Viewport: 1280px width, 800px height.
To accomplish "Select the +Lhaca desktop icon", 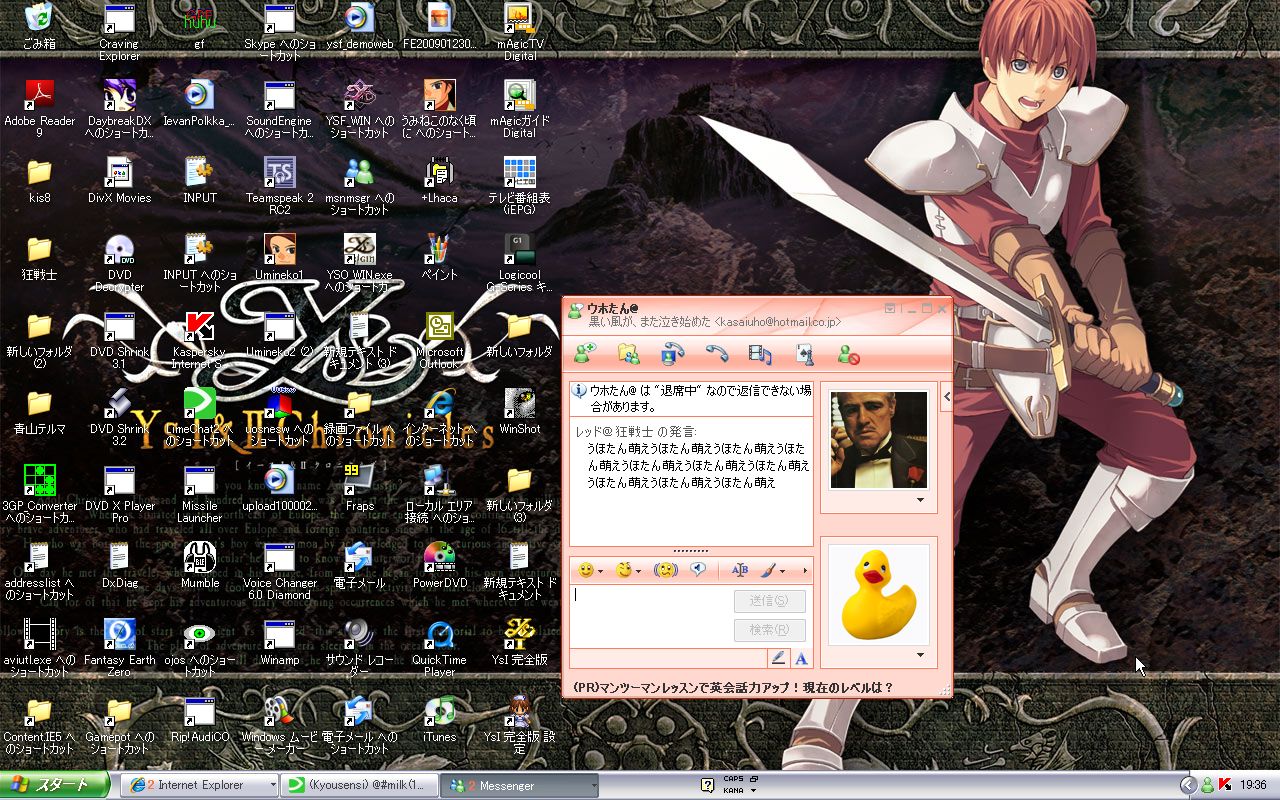I will [439, 180].
